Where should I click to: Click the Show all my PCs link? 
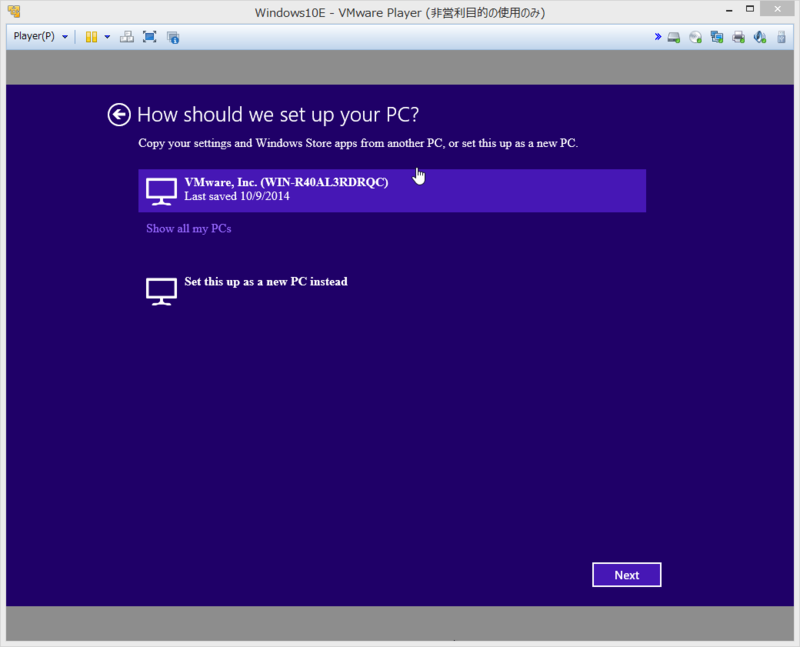(189, 229)
